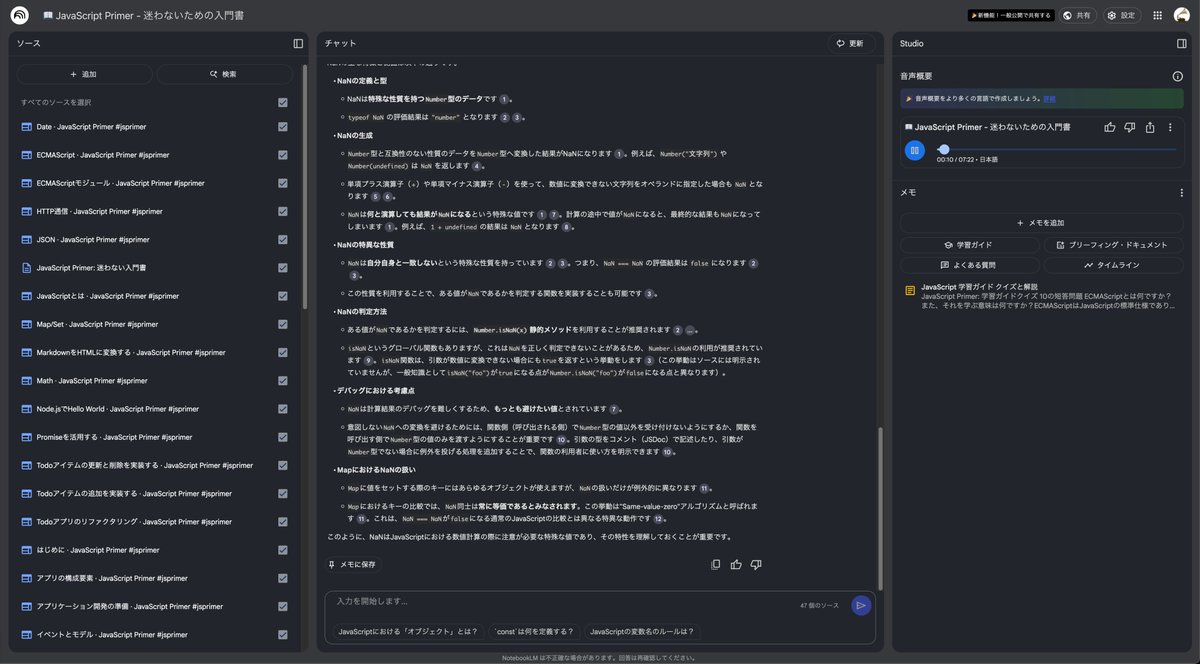The width and height of the screenshot is (1200, 664).
Task: Open 設定 settings
Action: tap(1122, 15)
